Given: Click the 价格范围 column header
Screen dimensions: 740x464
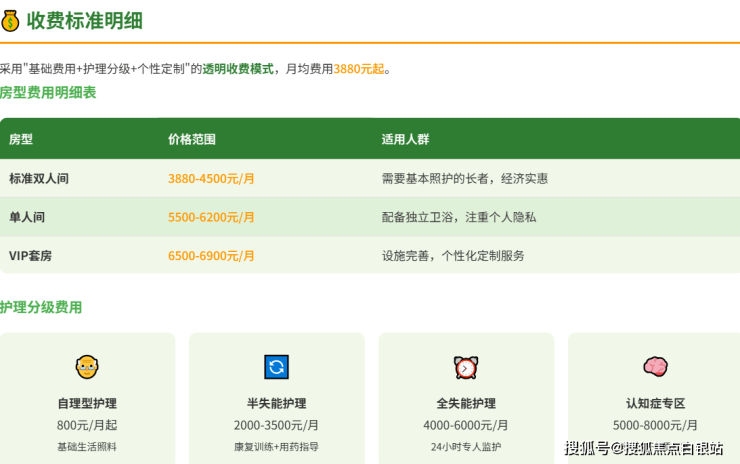Looking at the screenshot, I should 192,139.
